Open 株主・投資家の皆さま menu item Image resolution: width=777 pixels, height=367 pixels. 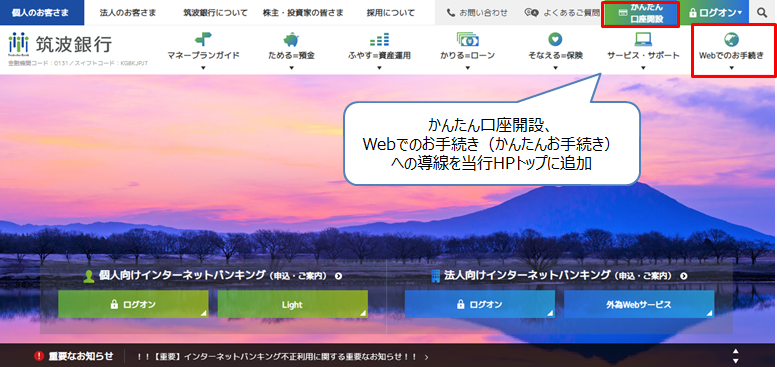(303, 13)
